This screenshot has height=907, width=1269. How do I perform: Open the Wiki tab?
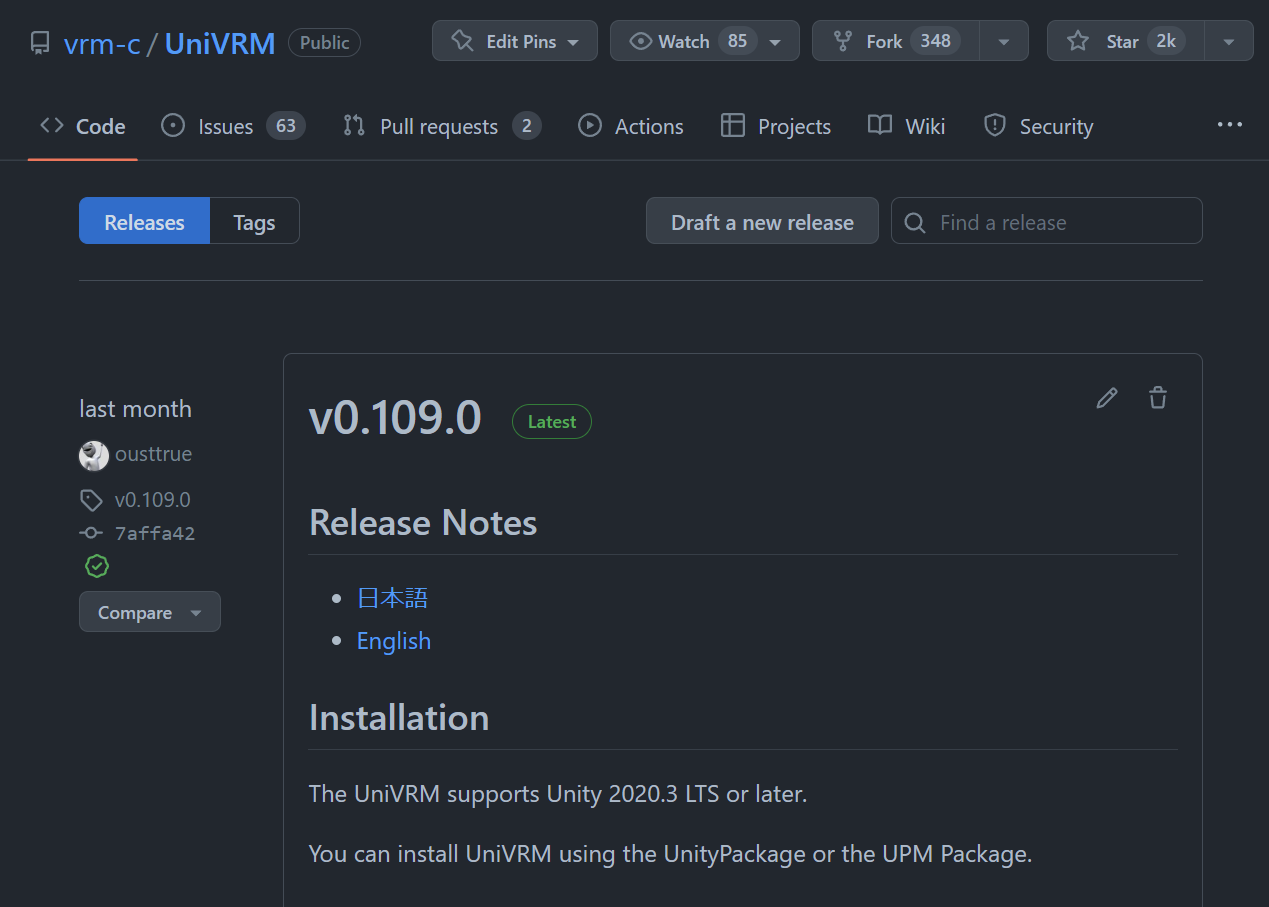click(x=906, y=126)
